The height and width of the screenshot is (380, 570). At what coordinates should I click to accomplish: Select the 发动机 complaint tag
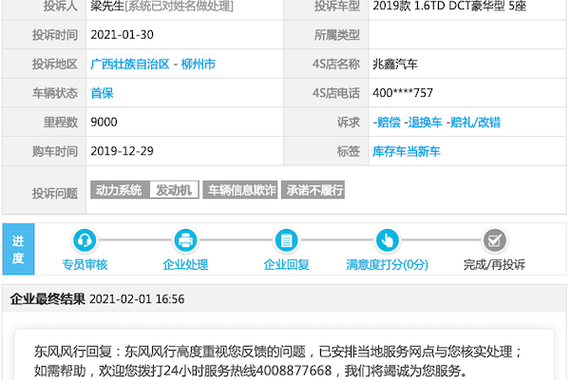[x=174, y=190]
